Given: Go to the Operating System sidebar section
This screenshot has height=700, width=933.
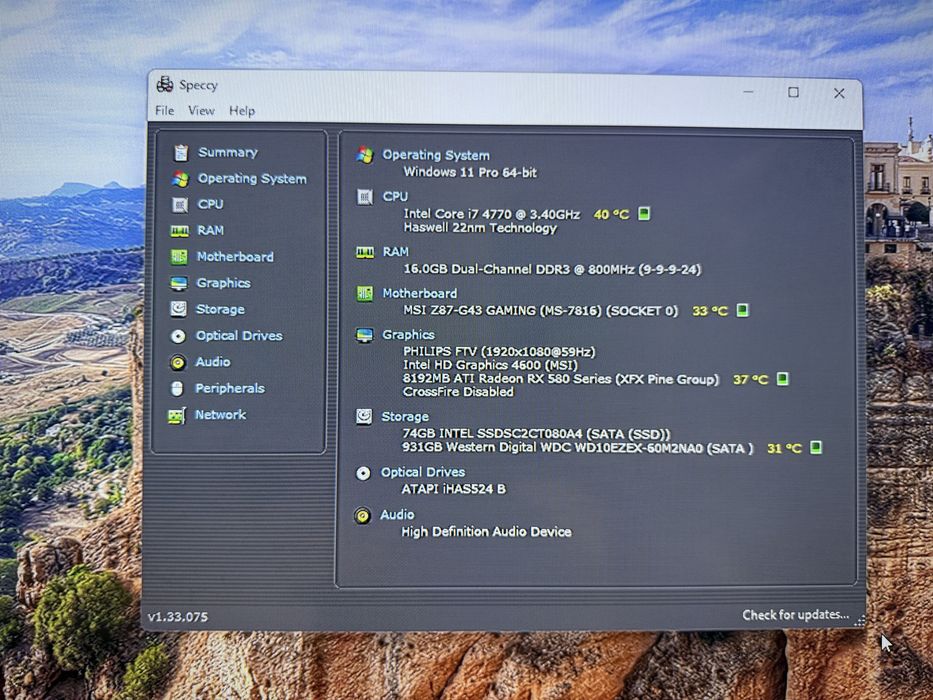Looking at the screenshot, I should (252, 179).
